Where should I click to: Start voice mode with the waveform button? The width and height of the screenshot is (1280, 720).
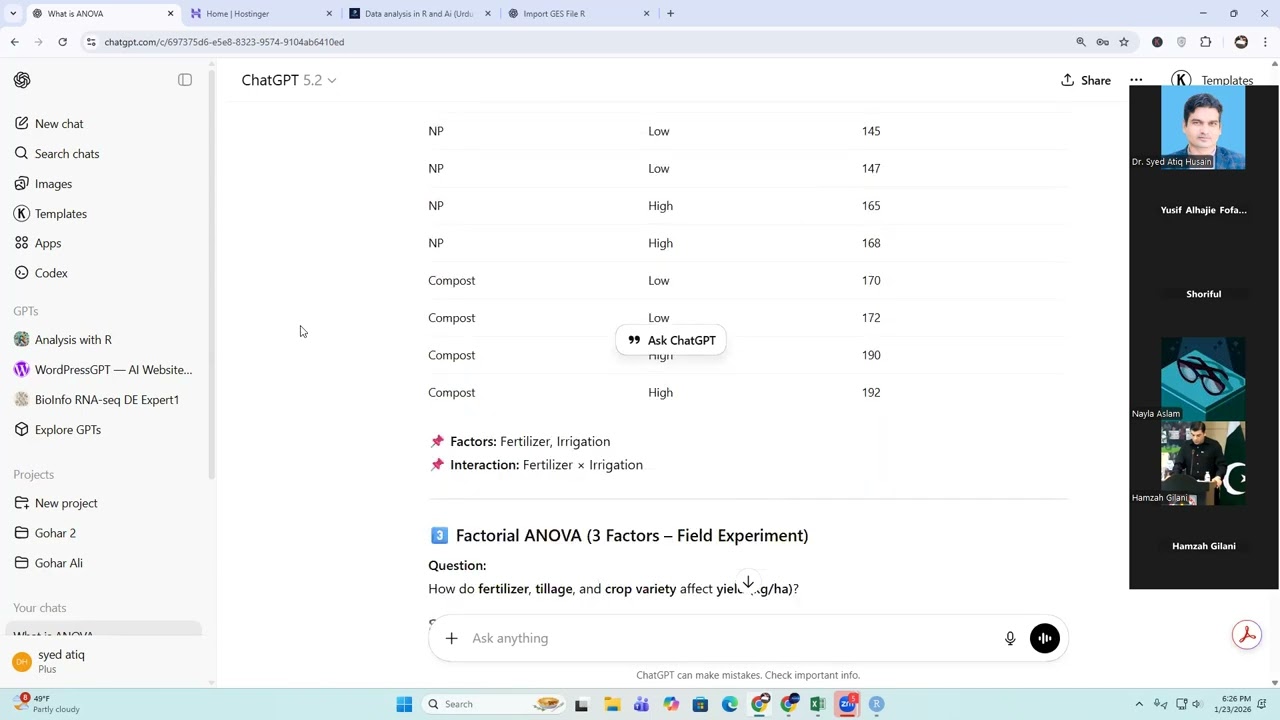click(1044, 638)
